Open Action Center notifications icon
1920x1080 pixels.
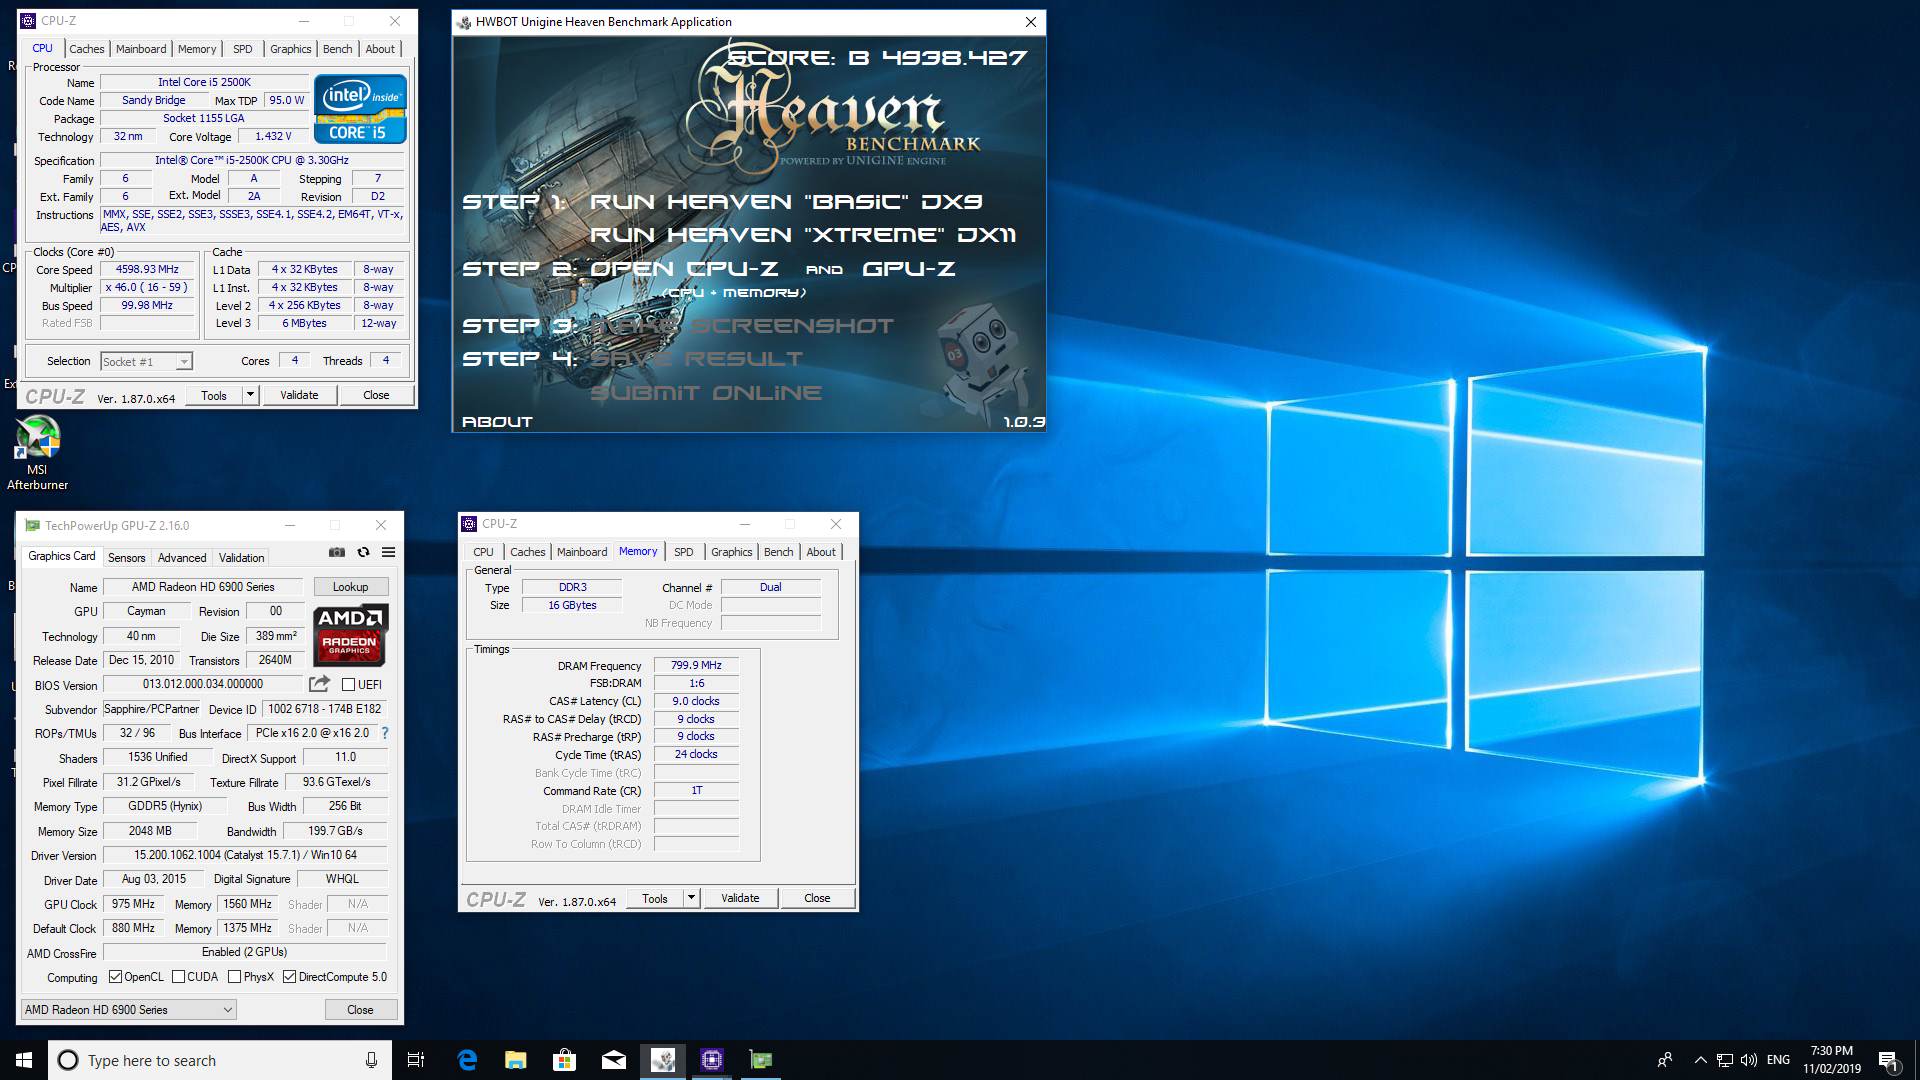(x=1888, y=1060)
